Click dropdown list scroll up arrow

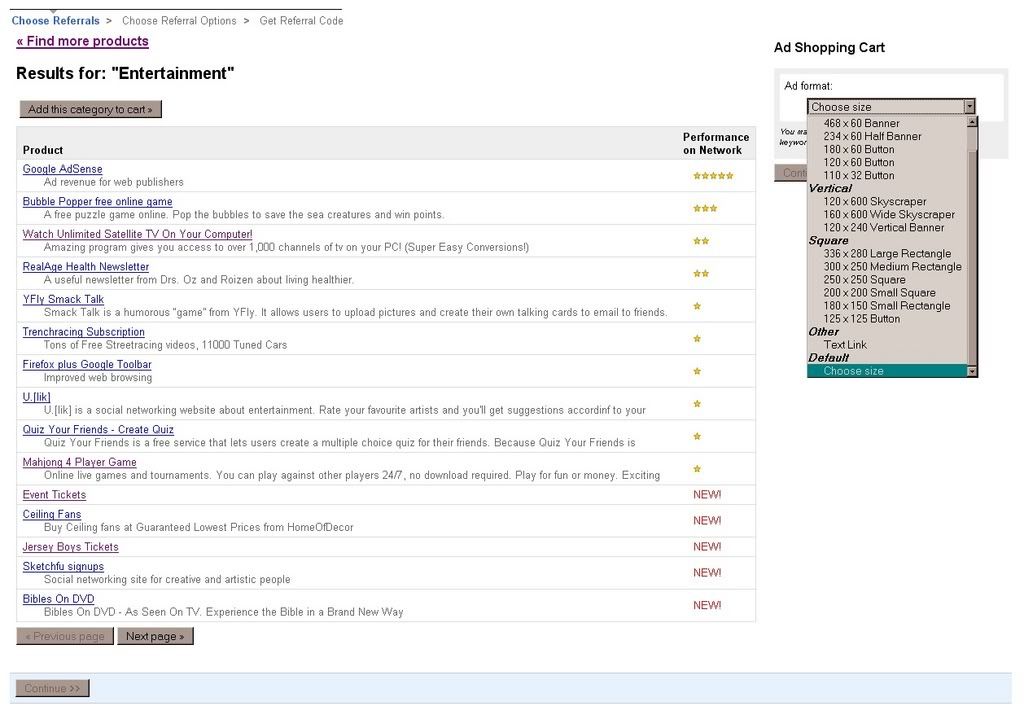pos(972,122)
